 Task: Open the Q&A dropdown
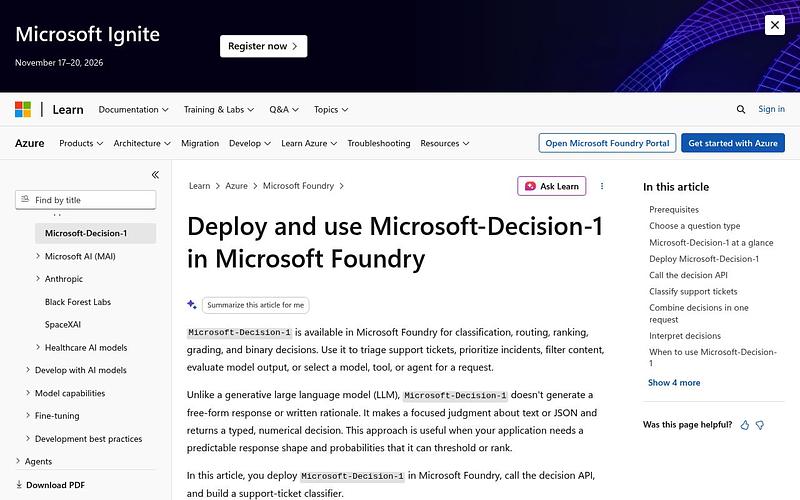coord(284,109)
